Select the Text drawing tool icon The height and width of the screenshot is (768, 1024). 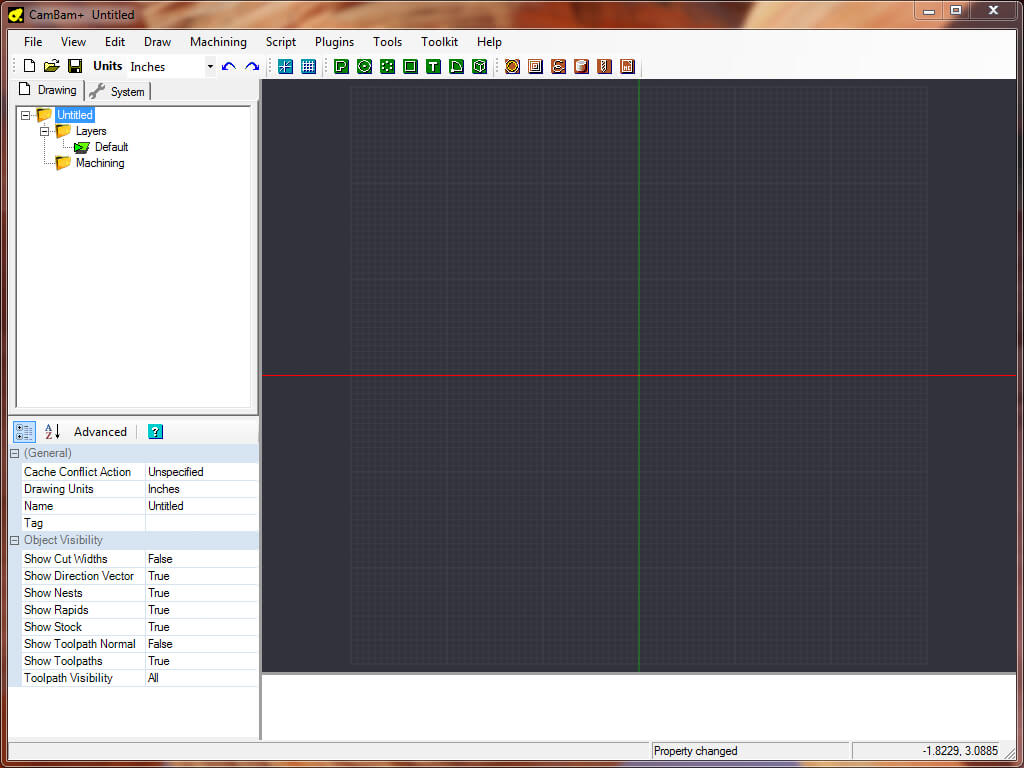coord(433,66)
